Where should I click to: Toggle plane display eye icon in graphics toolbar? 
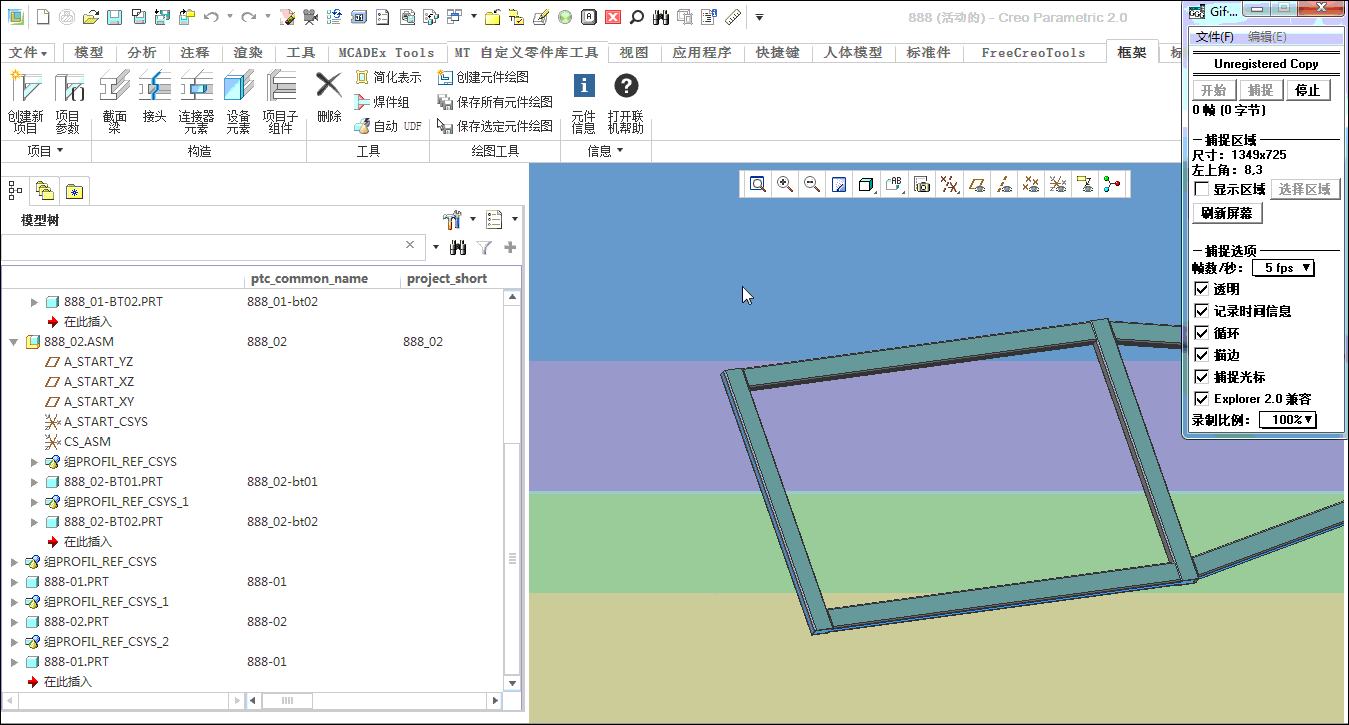click(x=977, y=184)
